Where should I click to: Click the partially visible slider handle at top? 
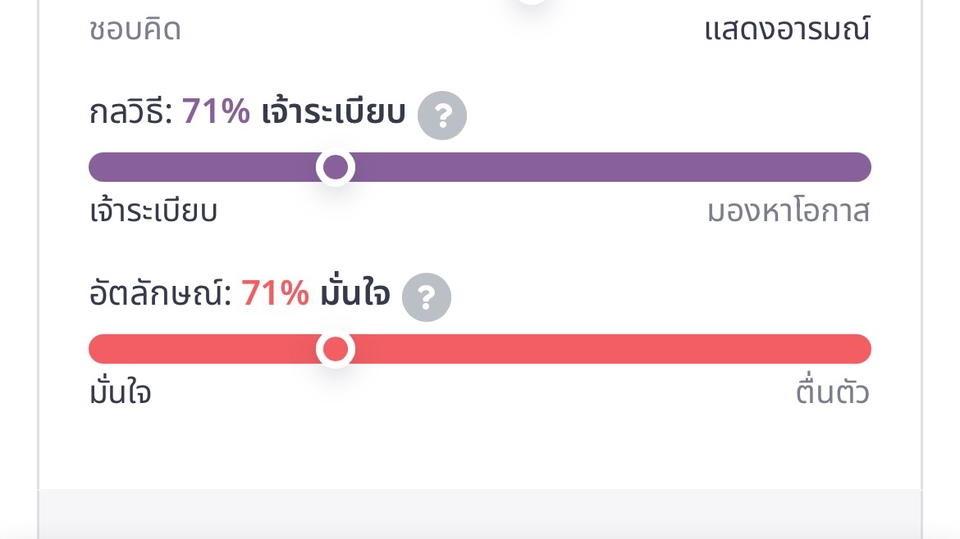(531, 2)
